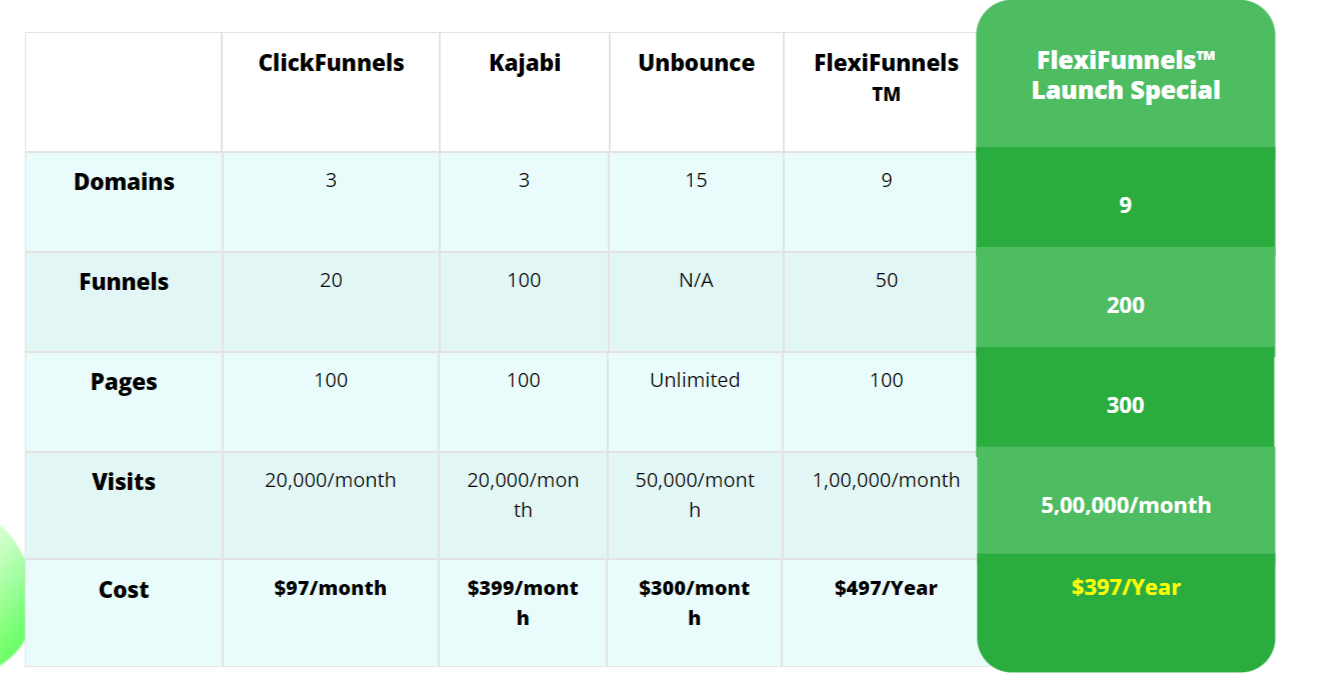Click the Cost row label

124,590
